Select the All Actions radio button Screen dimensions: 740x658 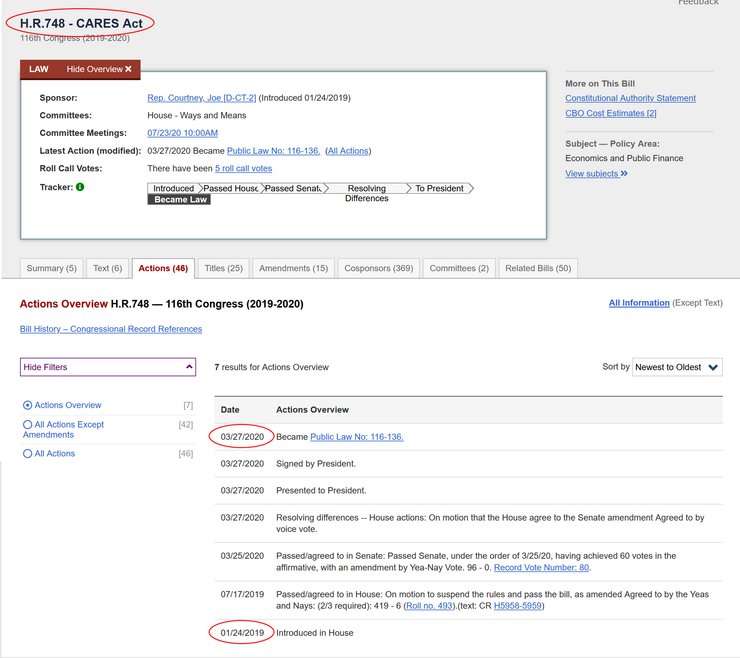click(x=27, y=454)
